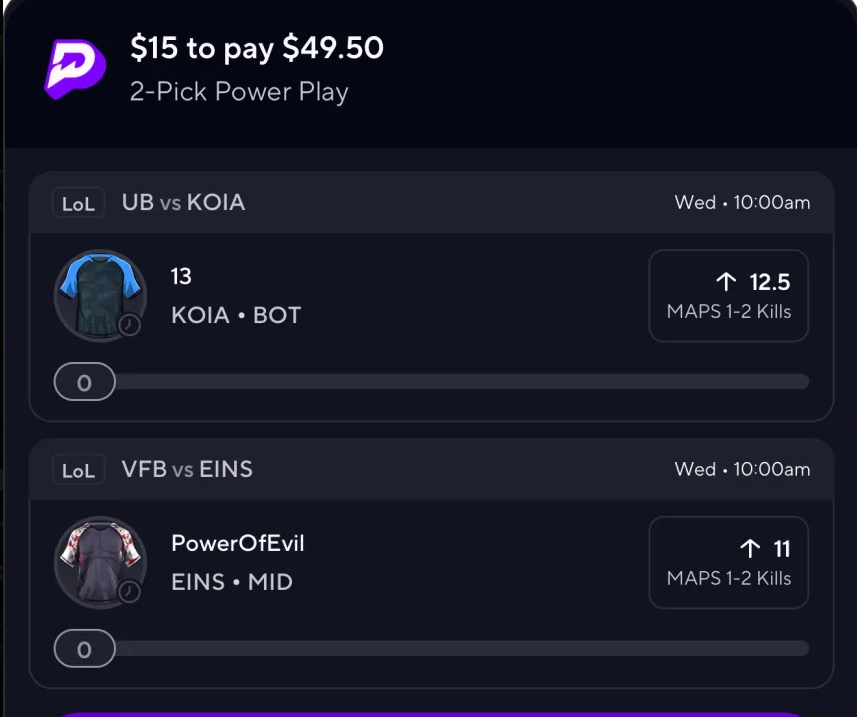The image size is (857, 717).
Task: Click the up arrow beside 12.5
Action: tap(726, 282)
